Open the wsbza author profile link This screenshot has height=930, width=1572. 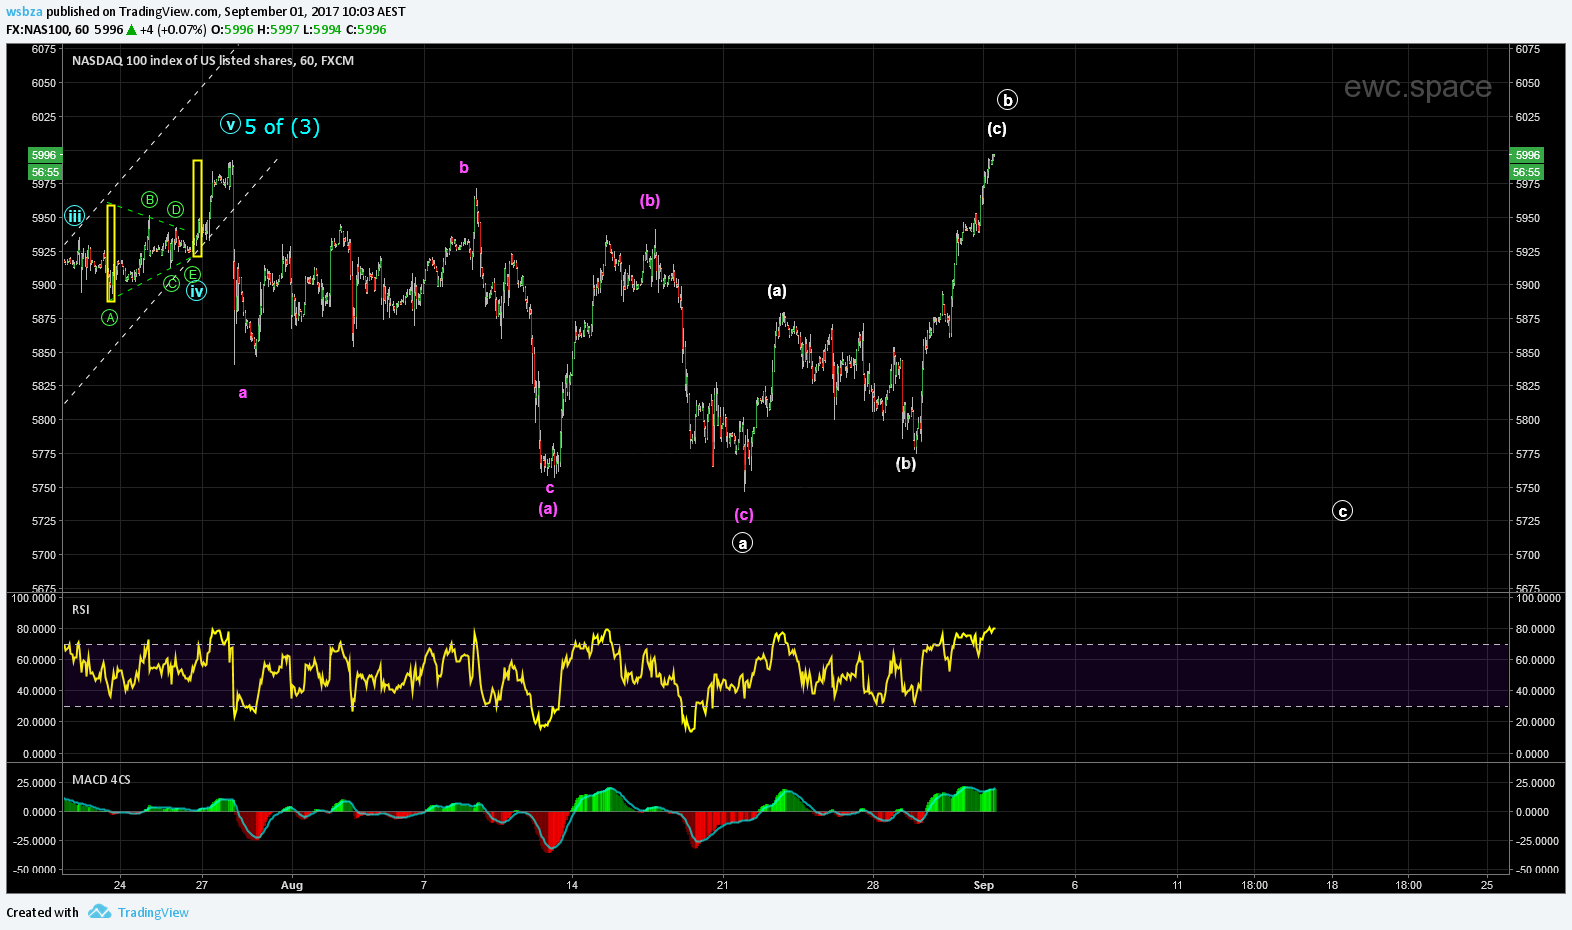[x=24, y=12]
